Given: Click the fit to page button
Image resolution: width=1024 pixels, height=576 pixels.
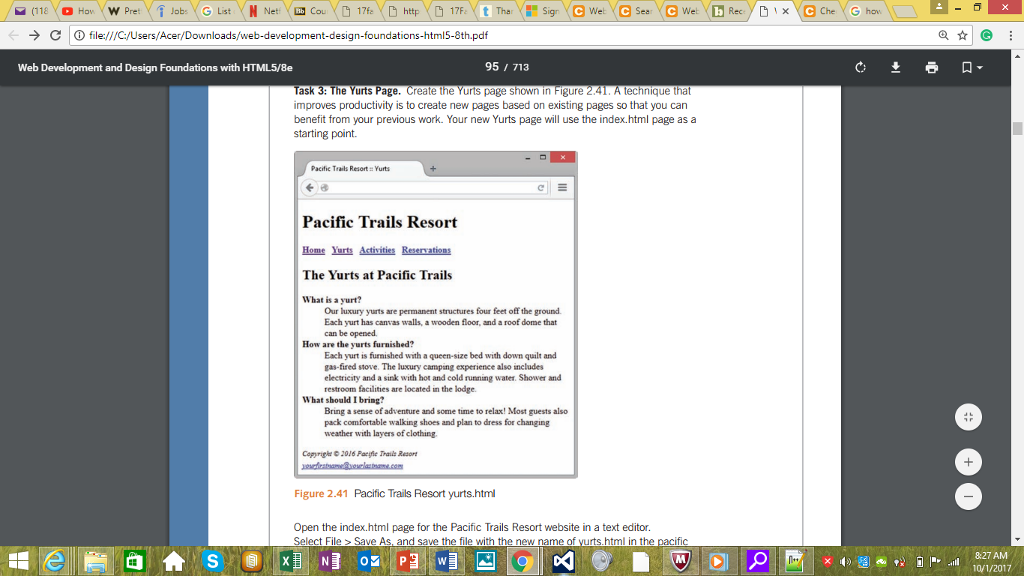Looking at the screenshot, I should coord(968,417).
